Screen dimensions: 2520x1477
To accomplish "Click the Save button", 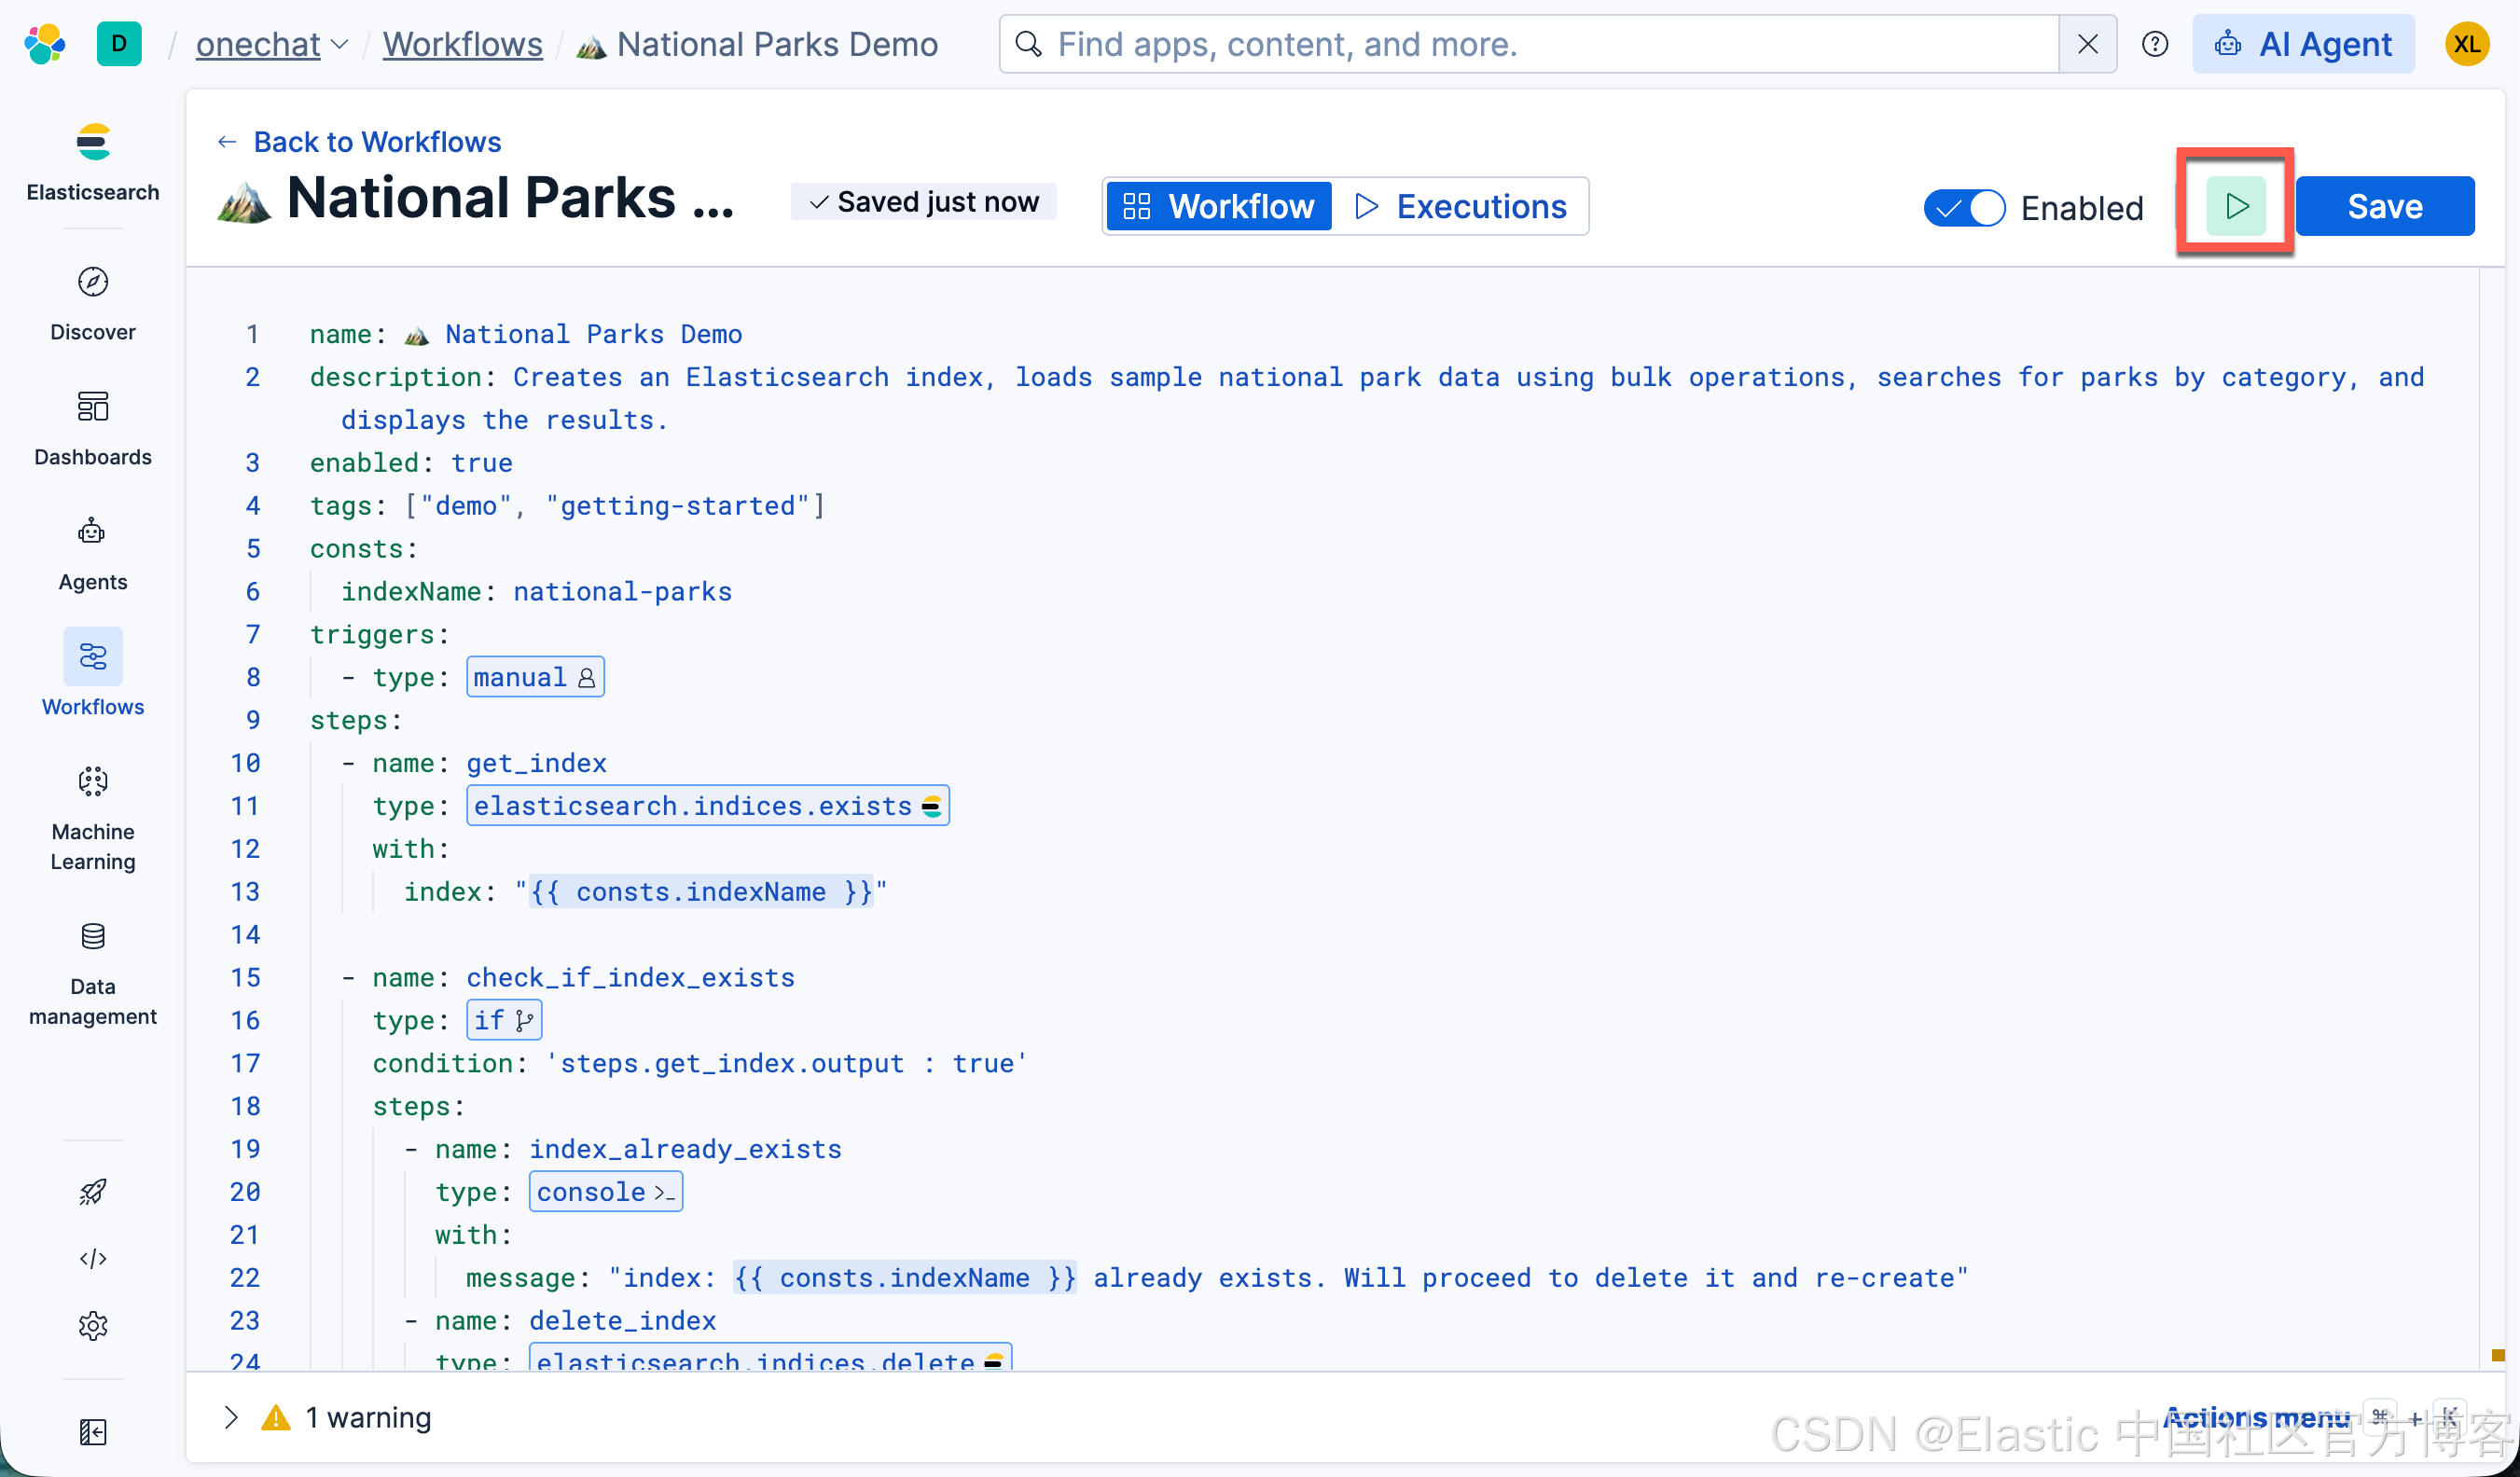I will (2384, 206).
